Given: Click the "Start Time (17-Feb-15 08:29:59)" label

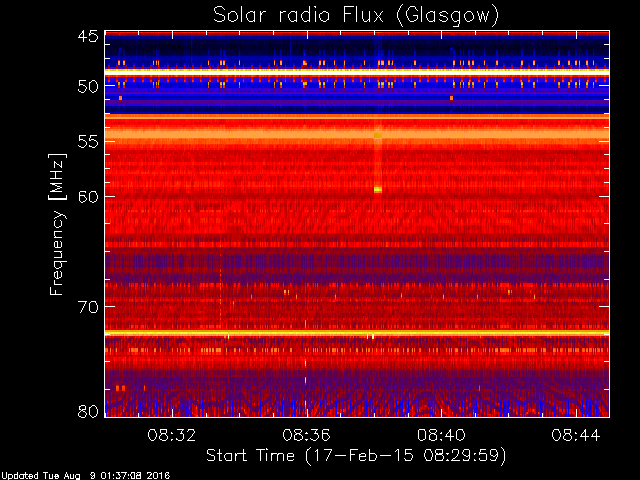Looking at the screenshot, I should [356, 456].
